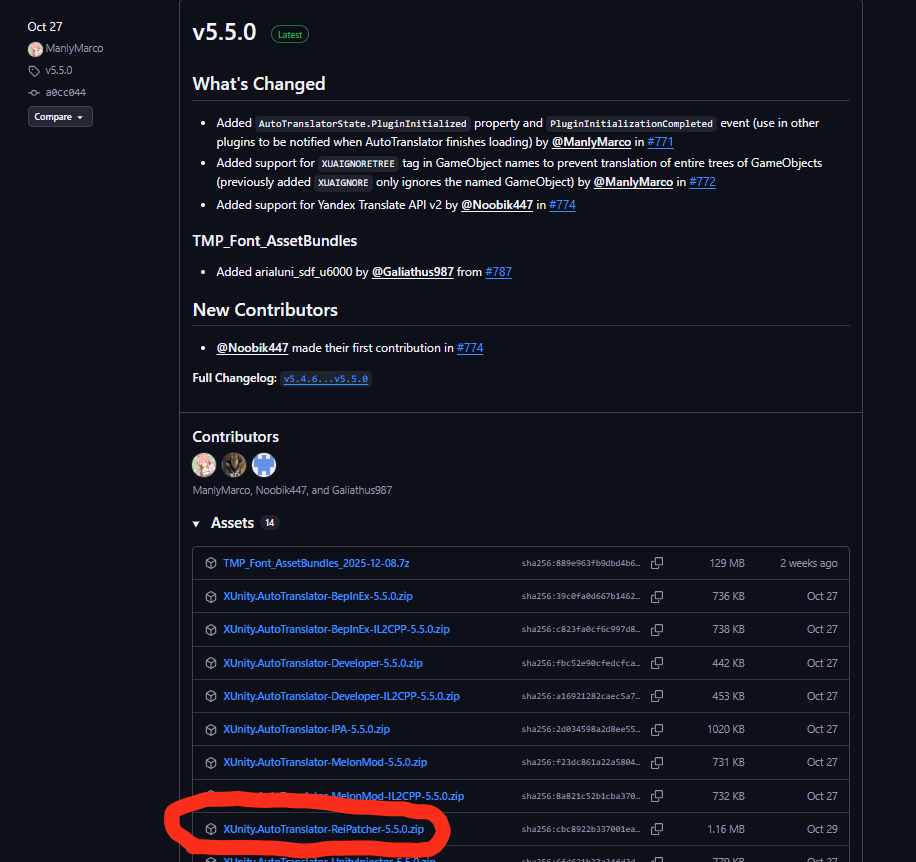Image resolution: width=916 pixels, height=862 pixels.
Task: Download XUnity.AutoTranslator-MelonMod-5.5.0.zip
Action: pos(325,762)
